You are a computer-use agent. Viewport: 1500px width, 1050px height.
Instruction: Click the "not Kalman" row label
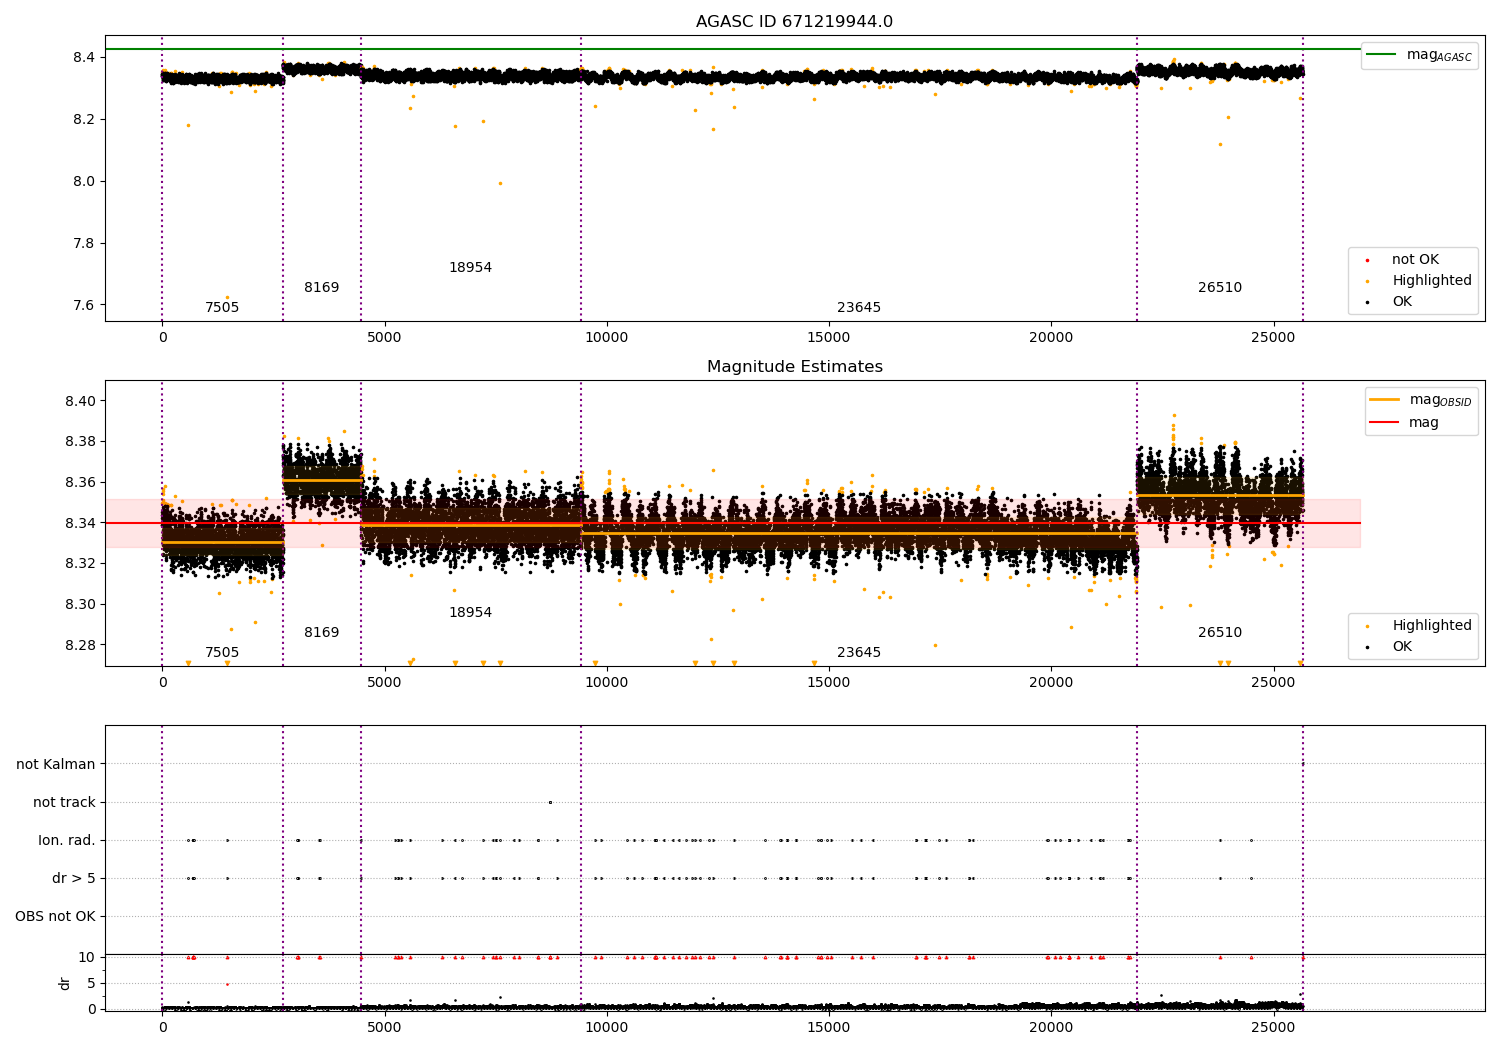[x=56, y=765]
